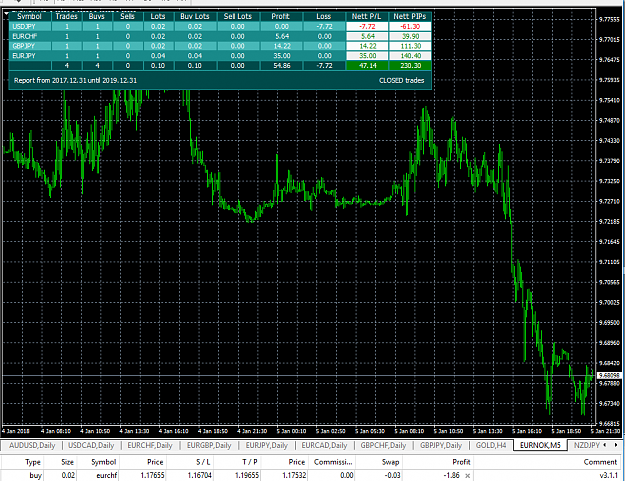Select the active EURNOK,M5 chart tab
Screen dimensions: 625x481
540,445
